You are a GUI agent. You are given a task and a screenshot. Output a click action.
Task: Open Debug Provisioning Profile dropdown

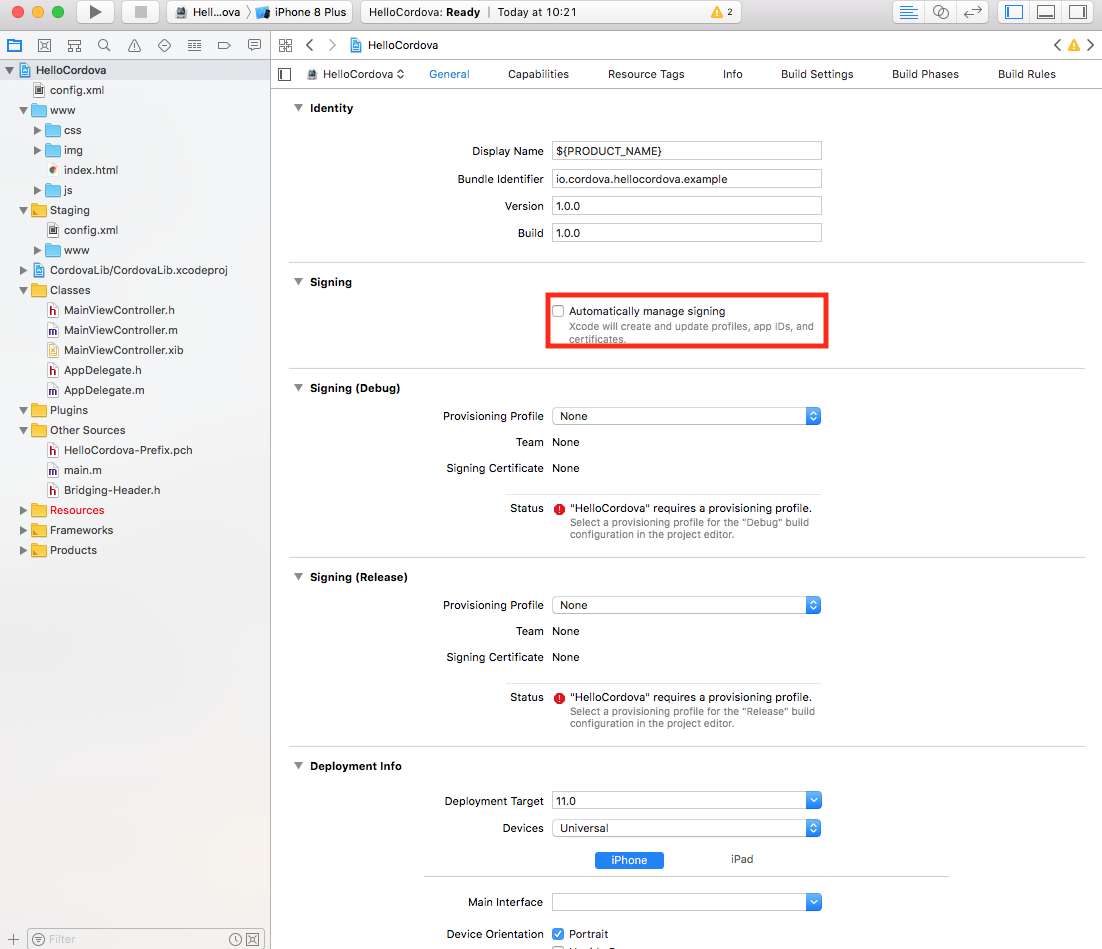coord(687,416)
